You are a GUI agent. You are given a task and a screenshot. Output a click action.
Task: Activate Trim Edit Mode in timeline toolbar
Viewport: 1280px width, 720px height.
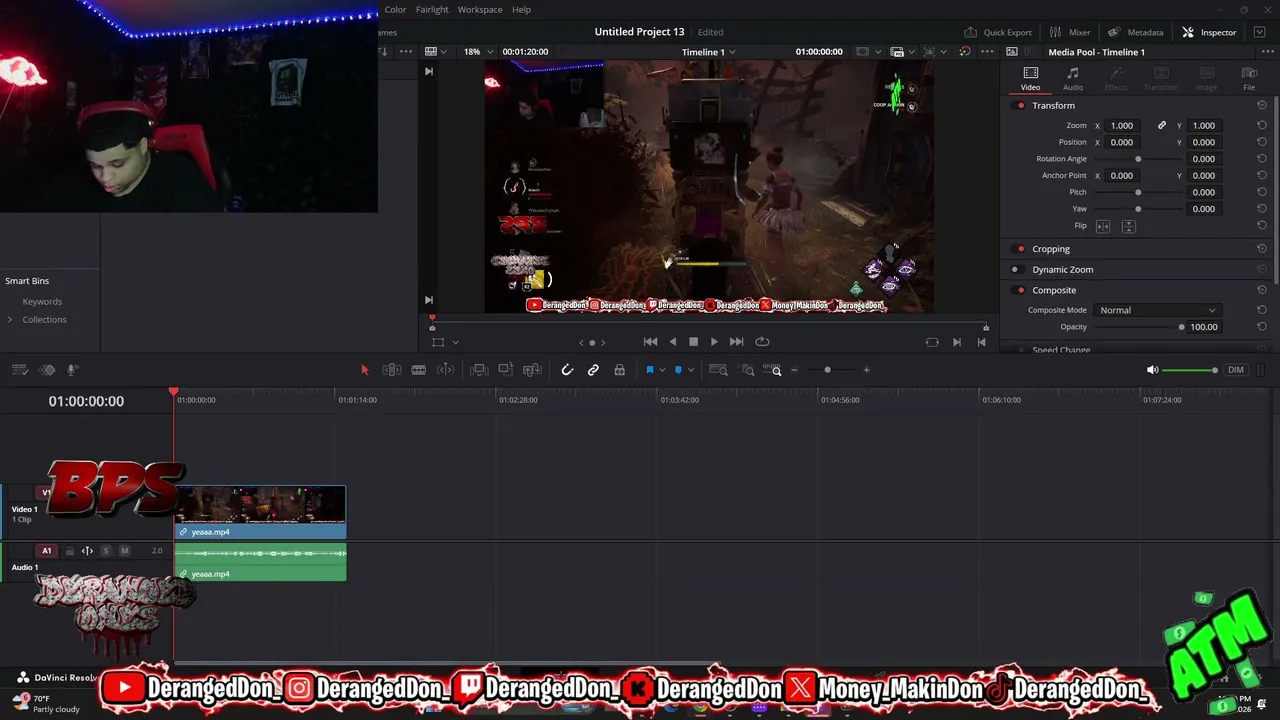point(392,370)
